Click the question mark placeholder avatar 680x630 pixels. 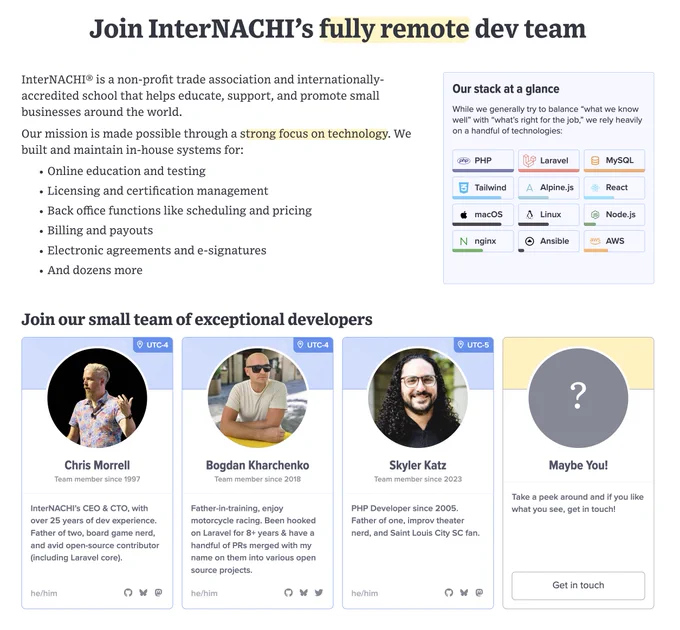578,398
